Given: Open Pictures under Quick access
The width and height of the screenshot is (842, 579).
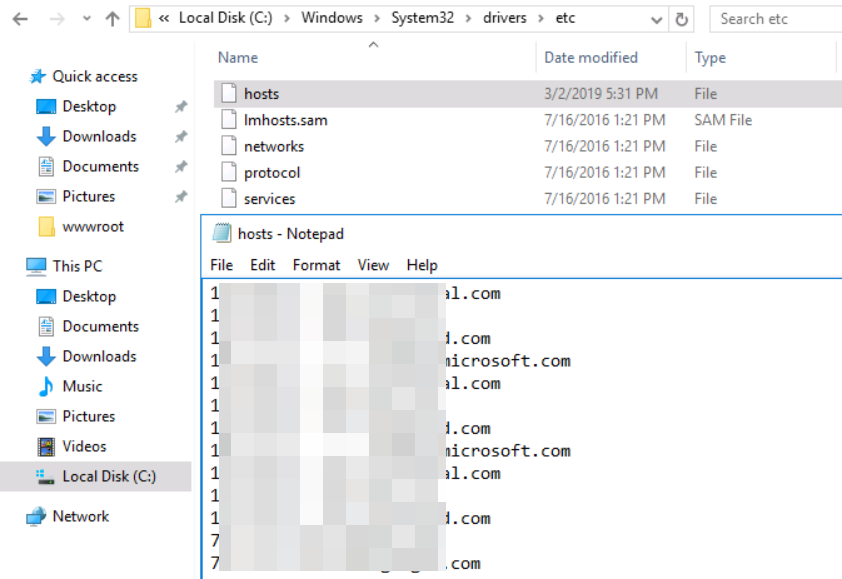Looking at the screenshot, I should [x=89, y=197].
